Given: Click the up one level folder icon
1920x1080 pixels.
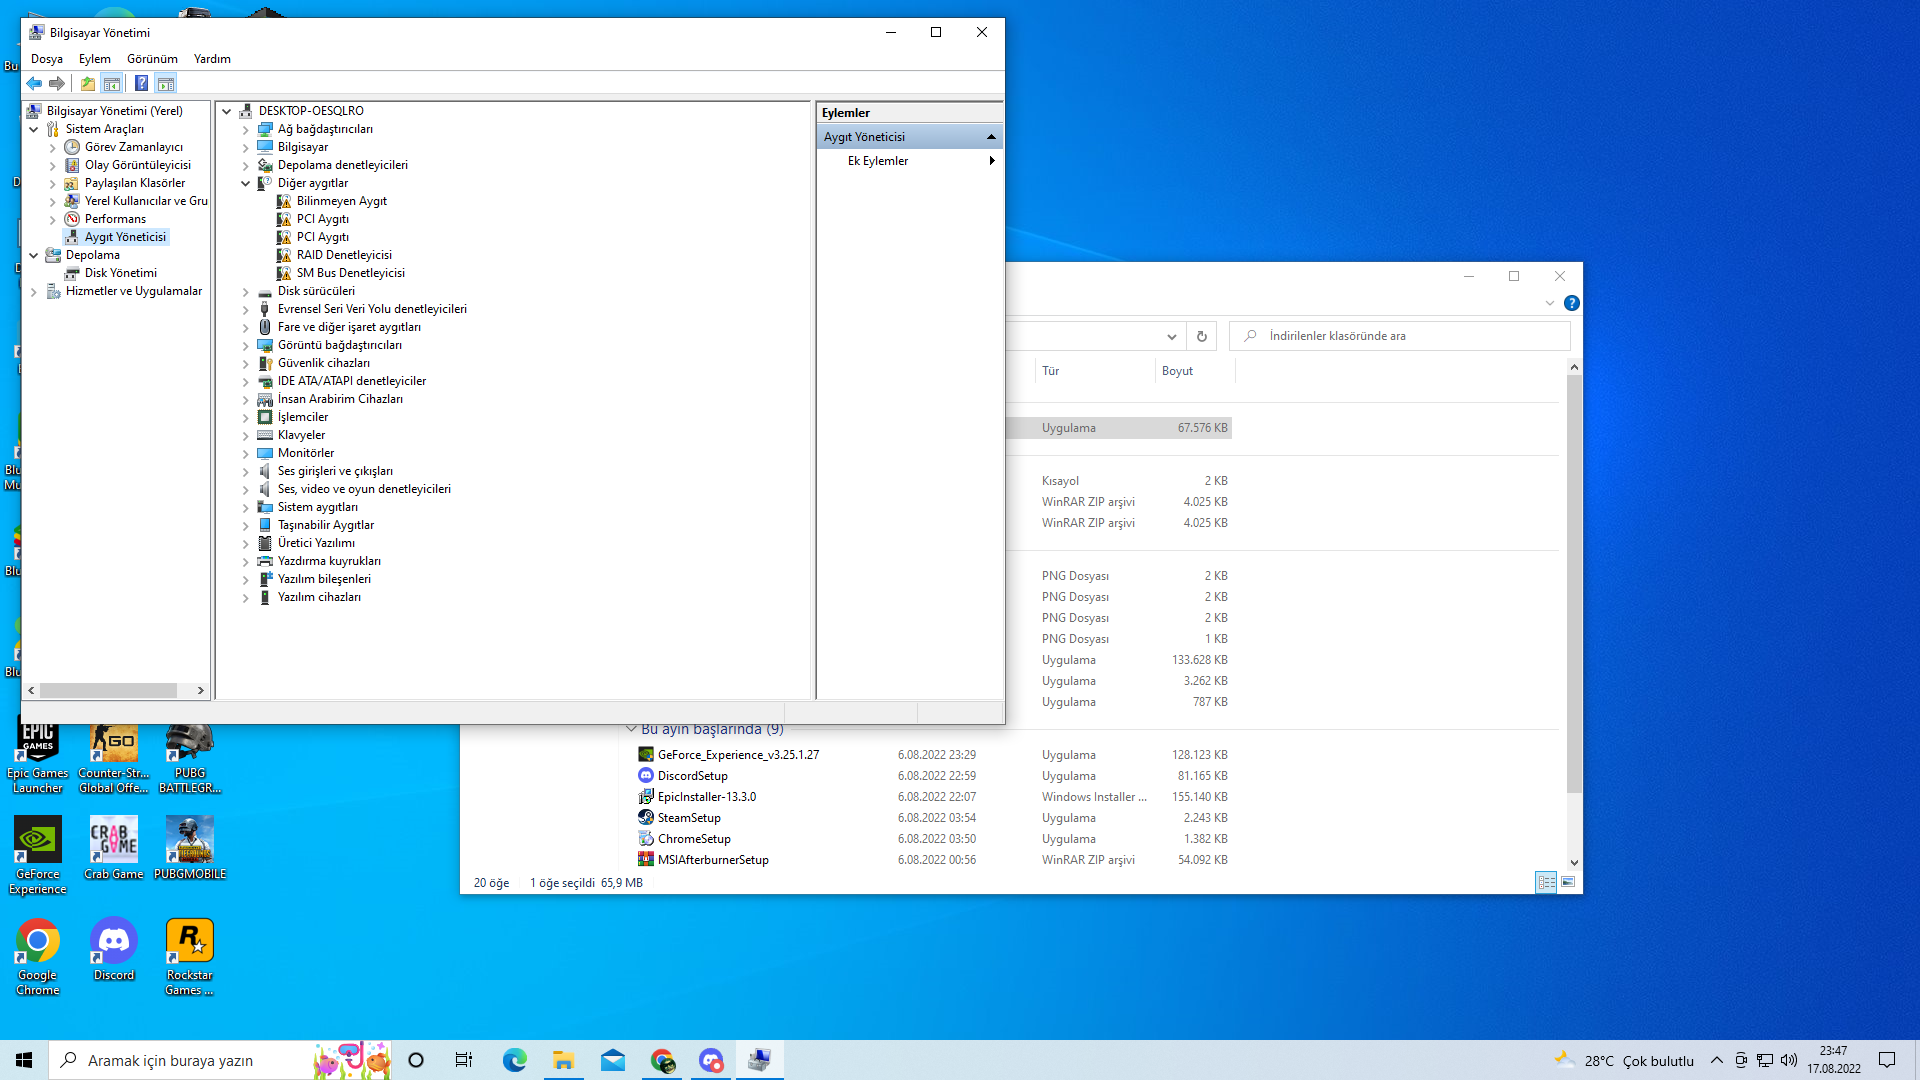Looking at the screenshot, I should (88, 84).
